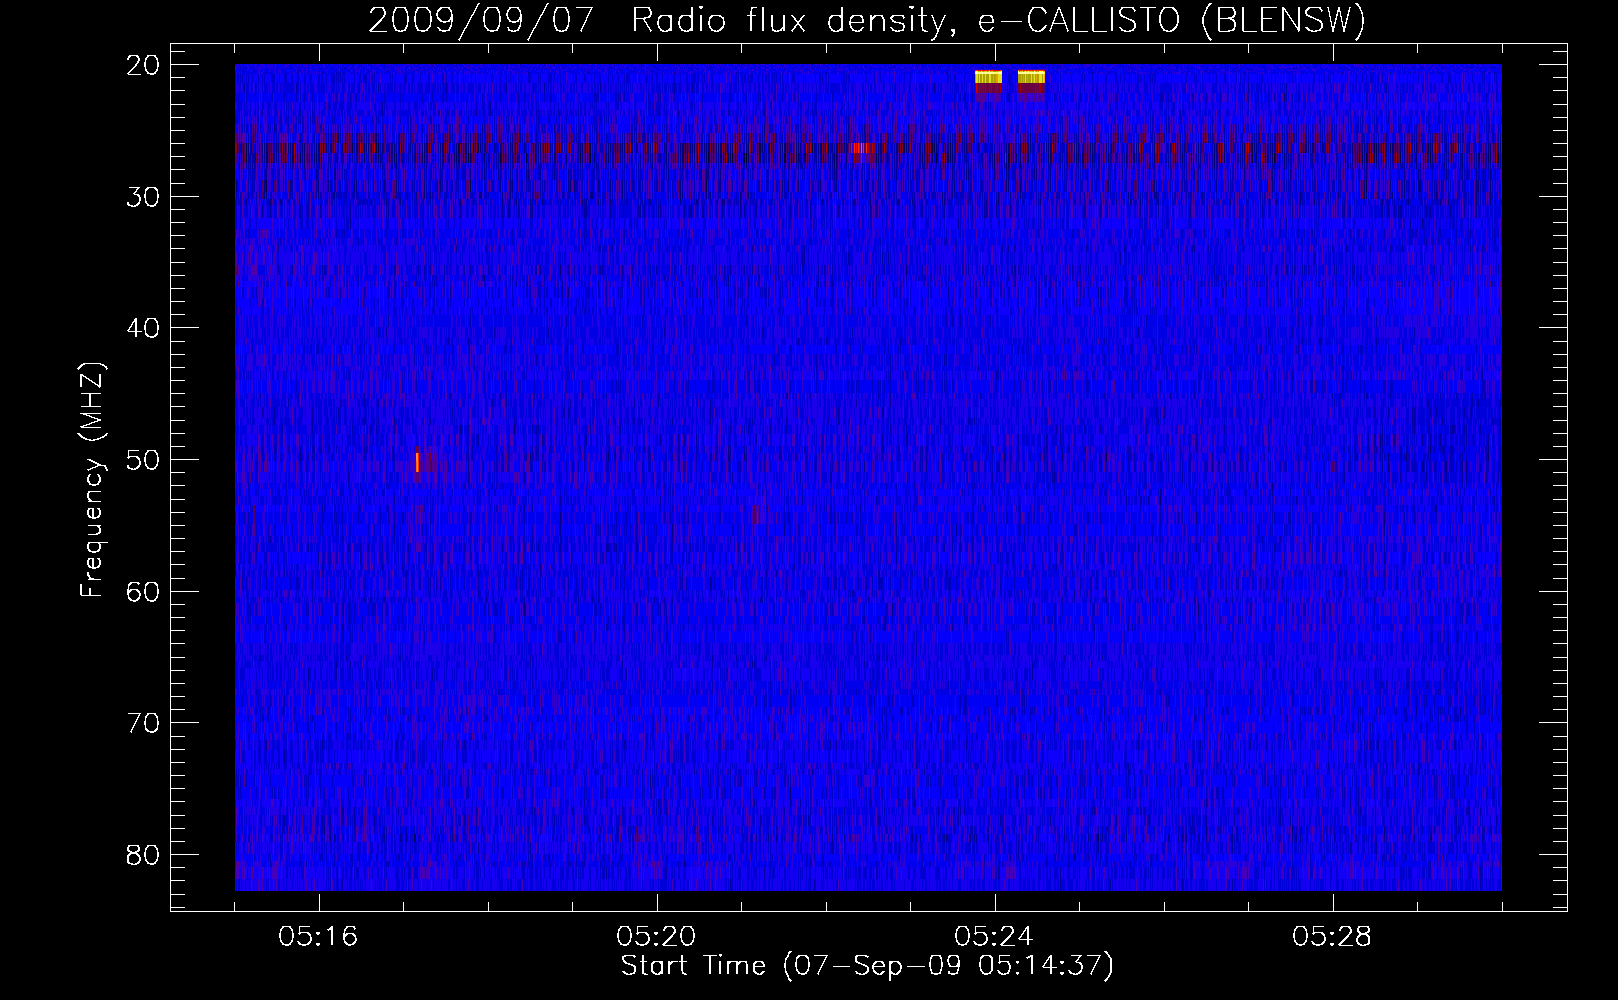Click the 05:28 time tick label

[1332, 937]
